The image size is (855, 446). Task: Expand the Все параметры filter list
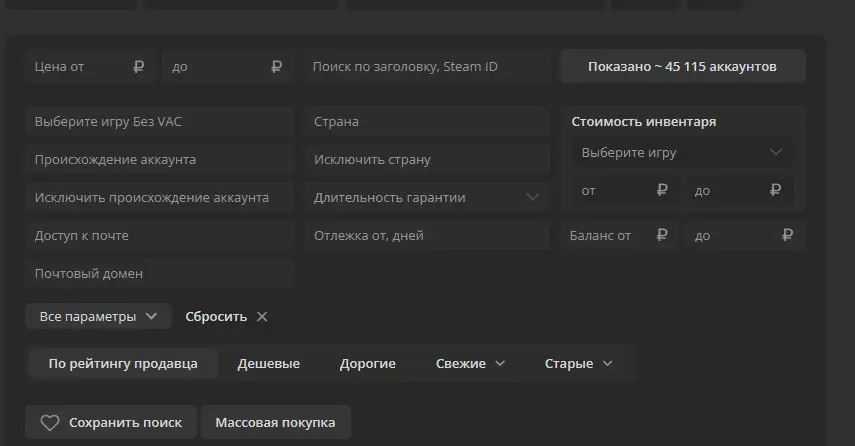pos(98,317)
